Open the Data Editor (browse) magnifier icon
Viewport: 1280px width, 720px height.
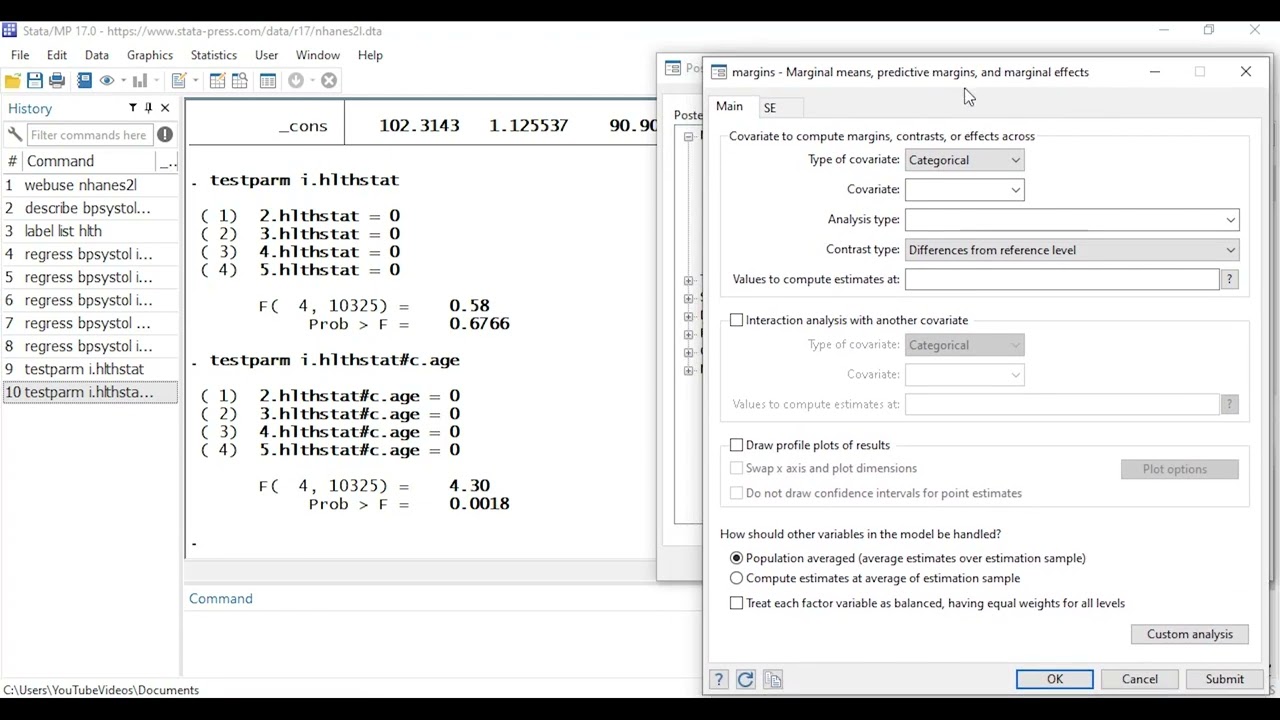(x=240, y=81)
